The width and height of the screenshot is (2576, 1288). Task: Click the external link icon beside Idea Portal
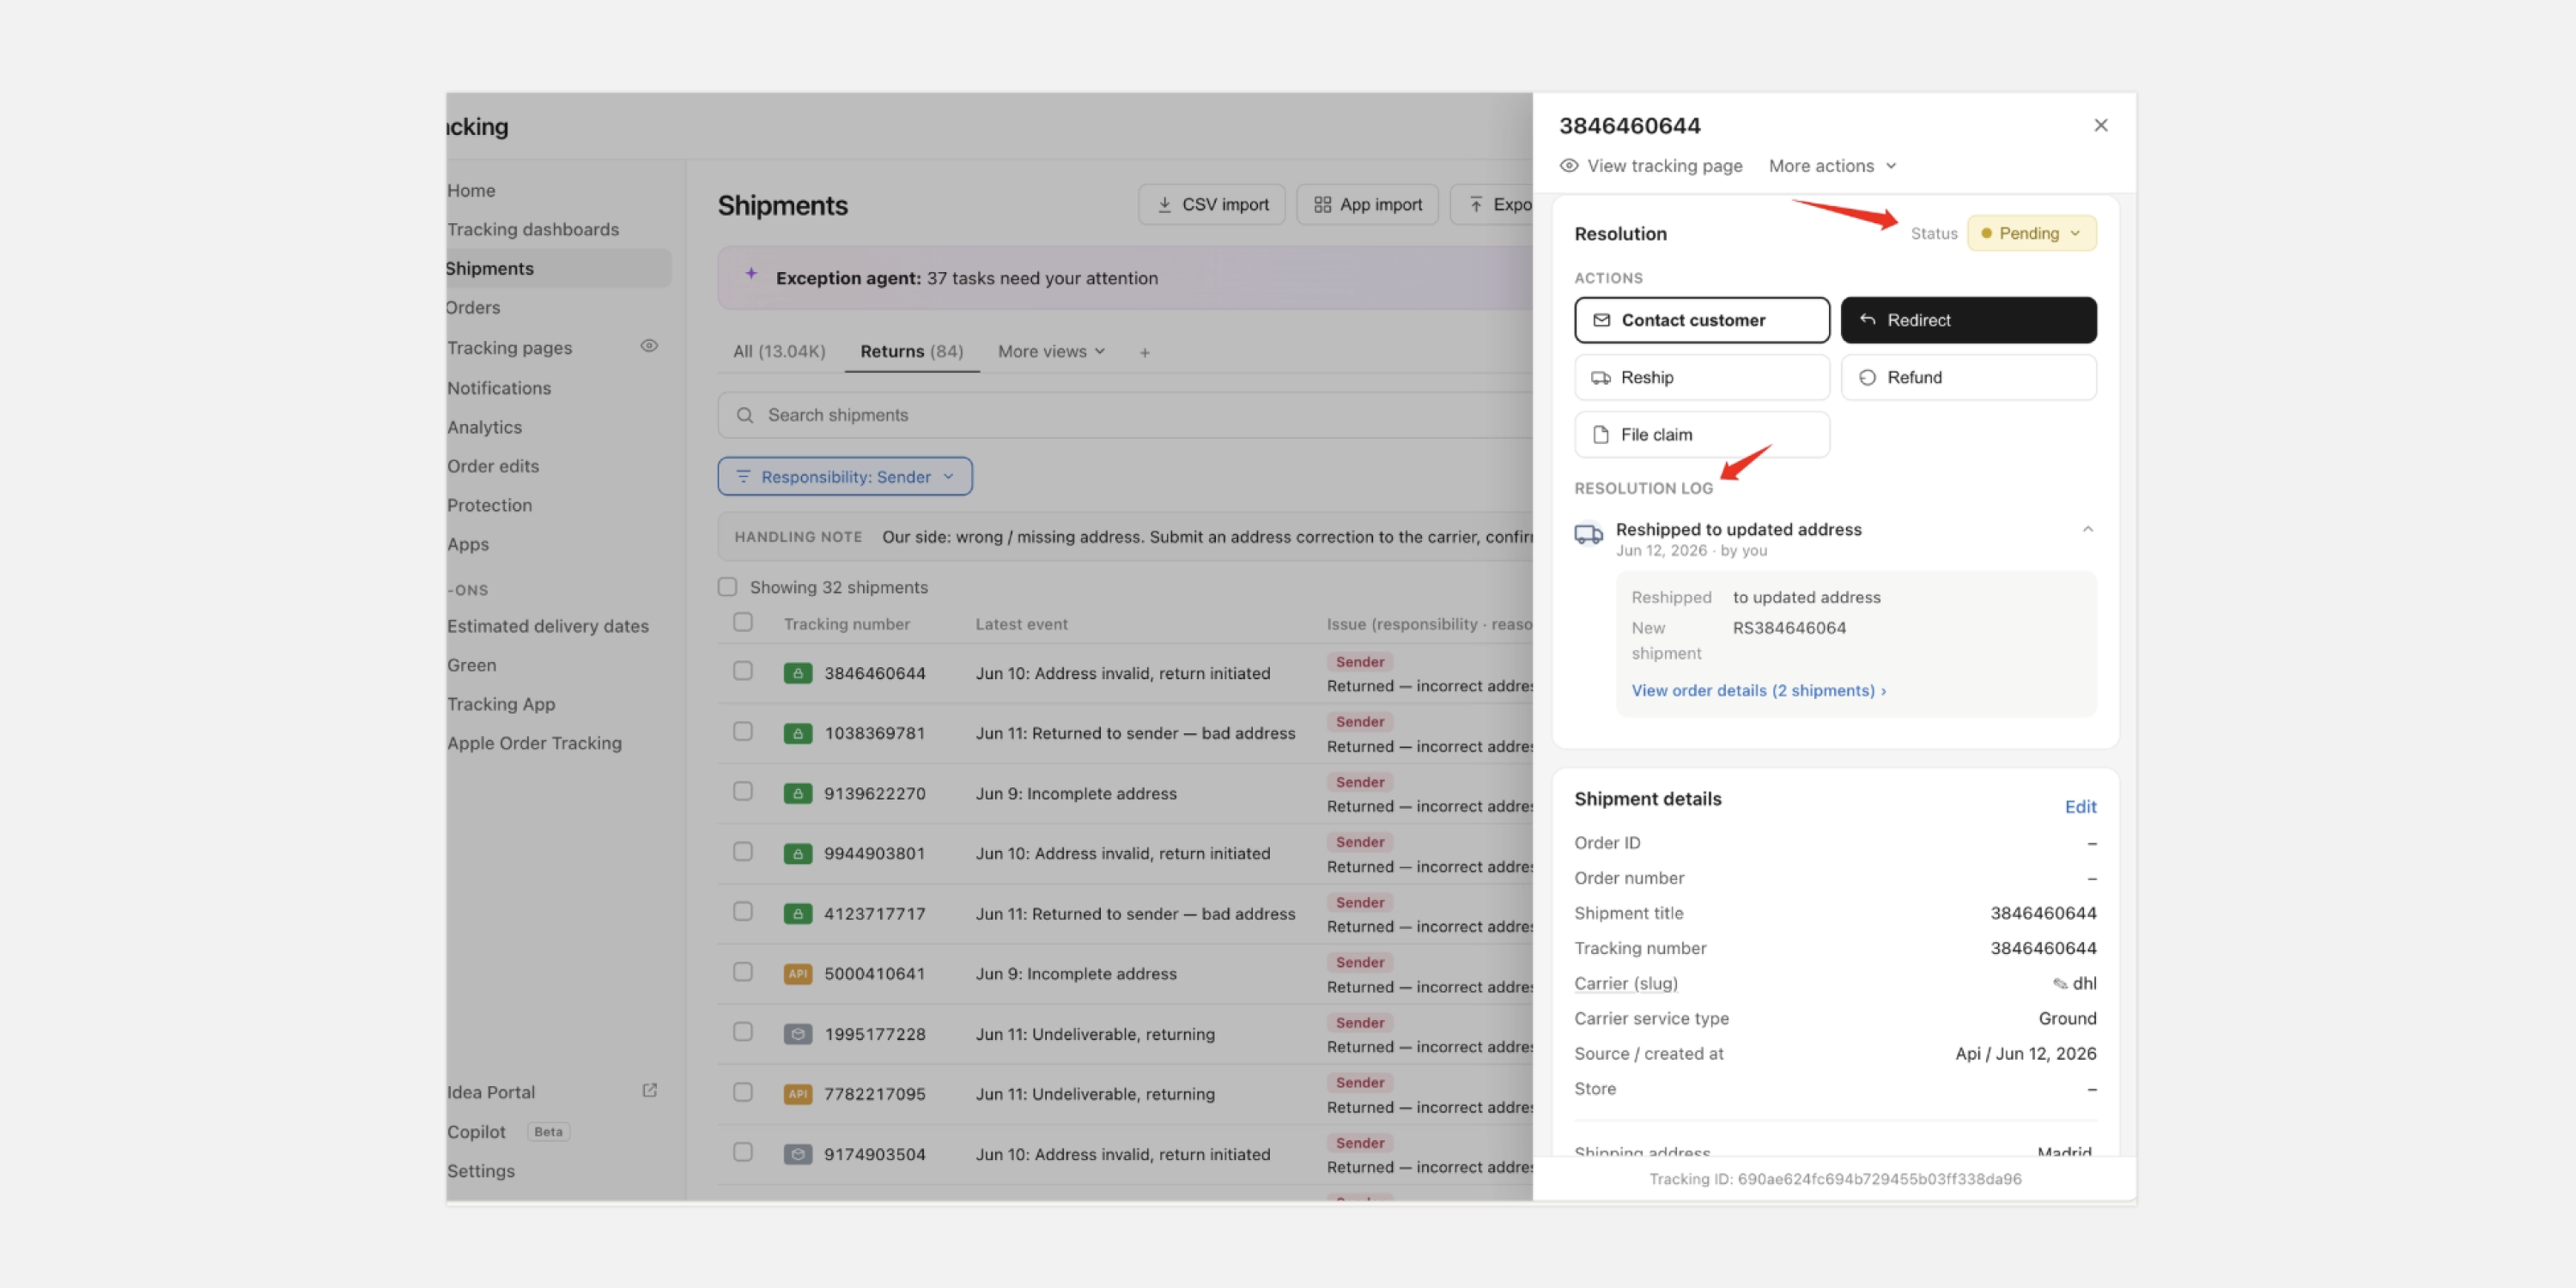pos(649,1090)
